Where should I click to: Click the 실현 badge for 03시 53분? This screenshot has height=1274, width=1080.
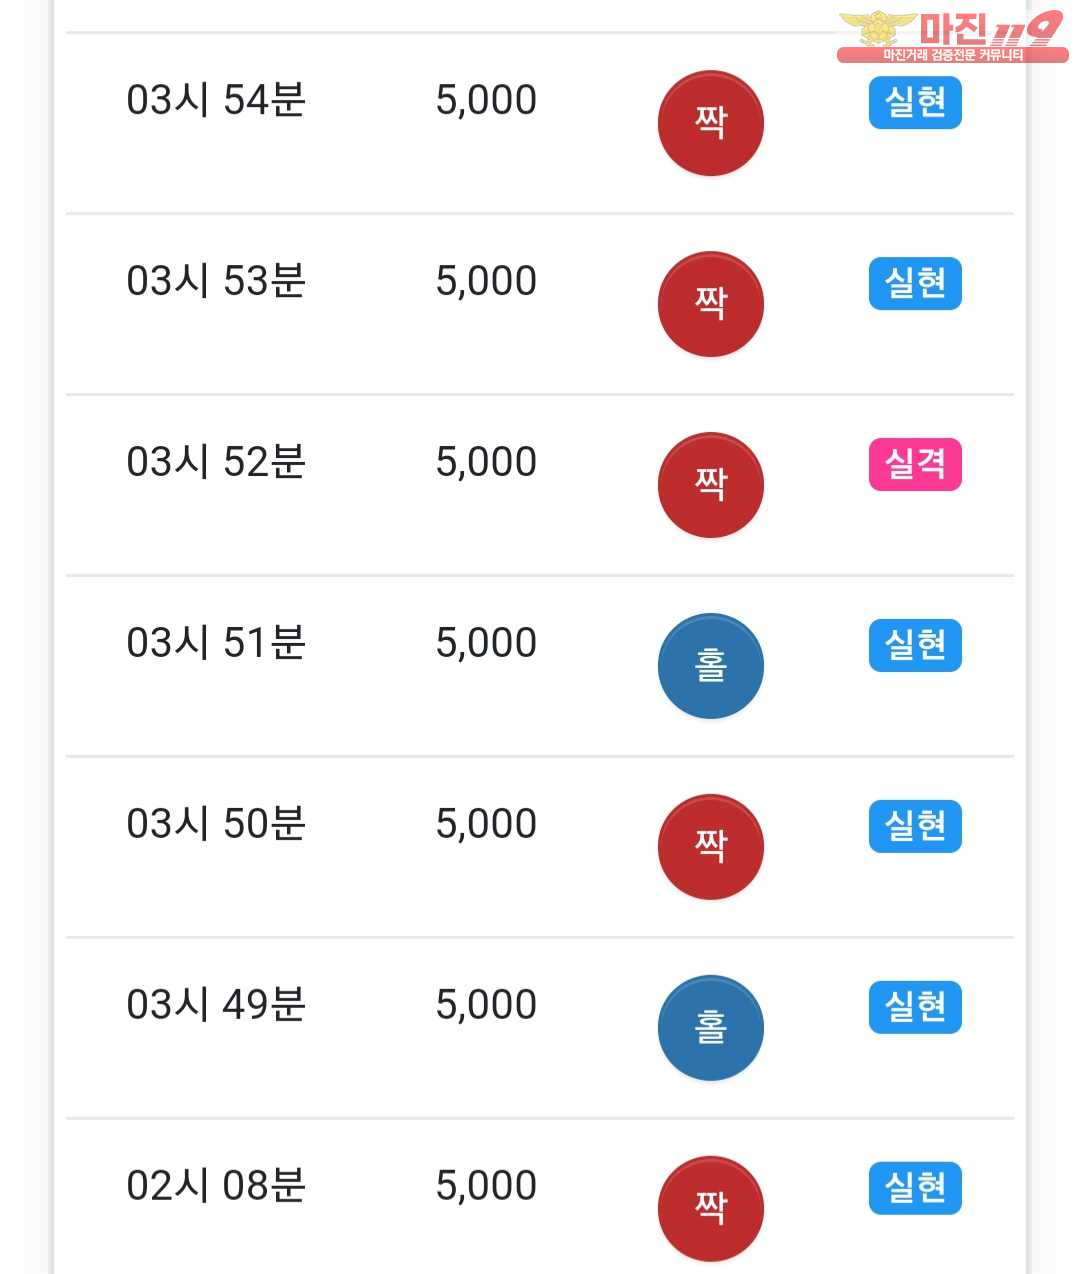coord(915,283)
